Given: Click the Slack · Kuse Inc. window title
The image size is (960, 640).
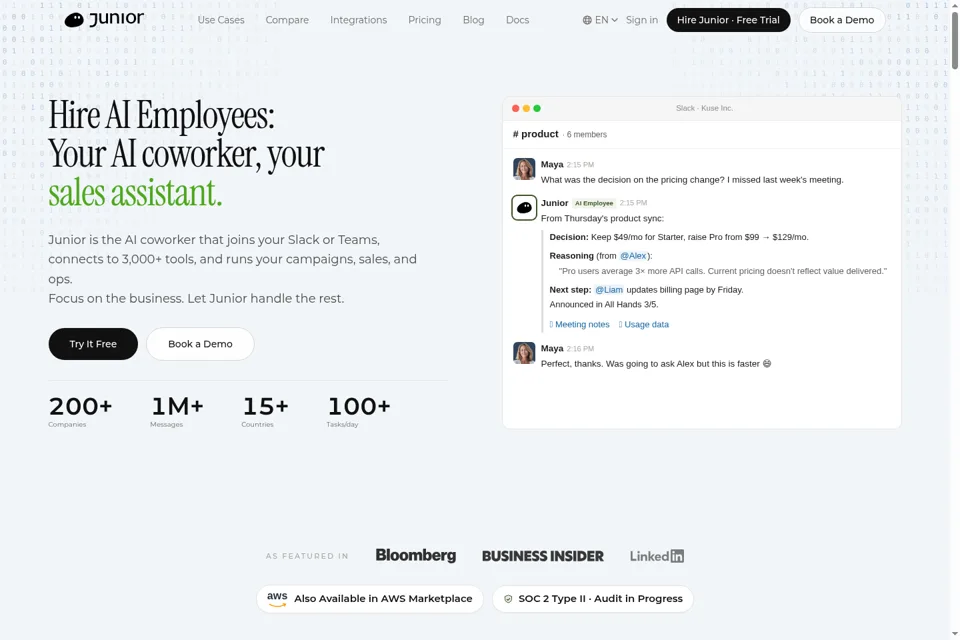Looking at the screenshot, I should 704,108.
